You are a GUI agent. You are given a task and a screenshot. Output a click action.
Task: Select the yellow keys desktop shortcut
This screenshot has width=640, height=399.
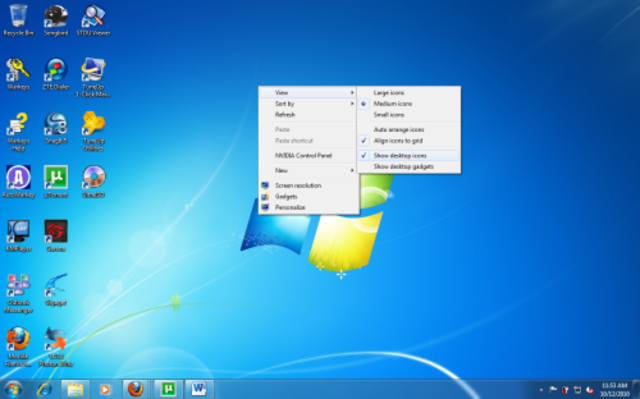(18, 74)
